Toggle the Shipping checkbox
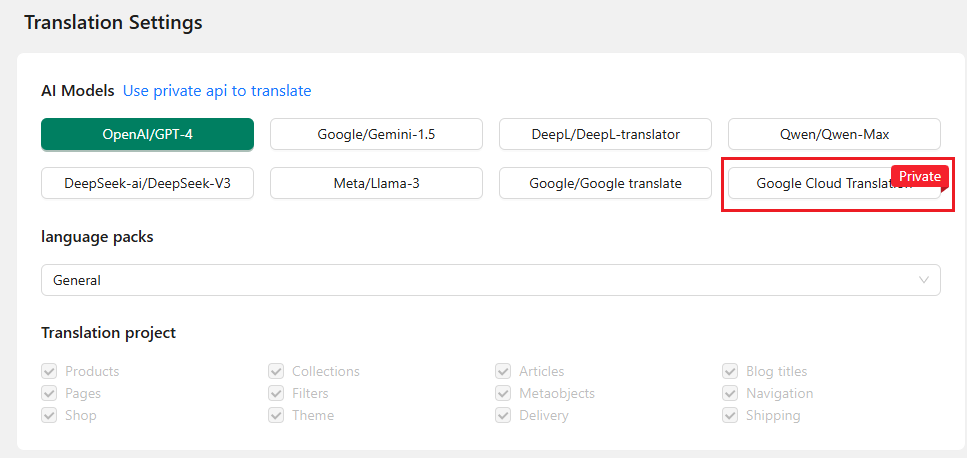967x458 pixels. tap(730, 415)
